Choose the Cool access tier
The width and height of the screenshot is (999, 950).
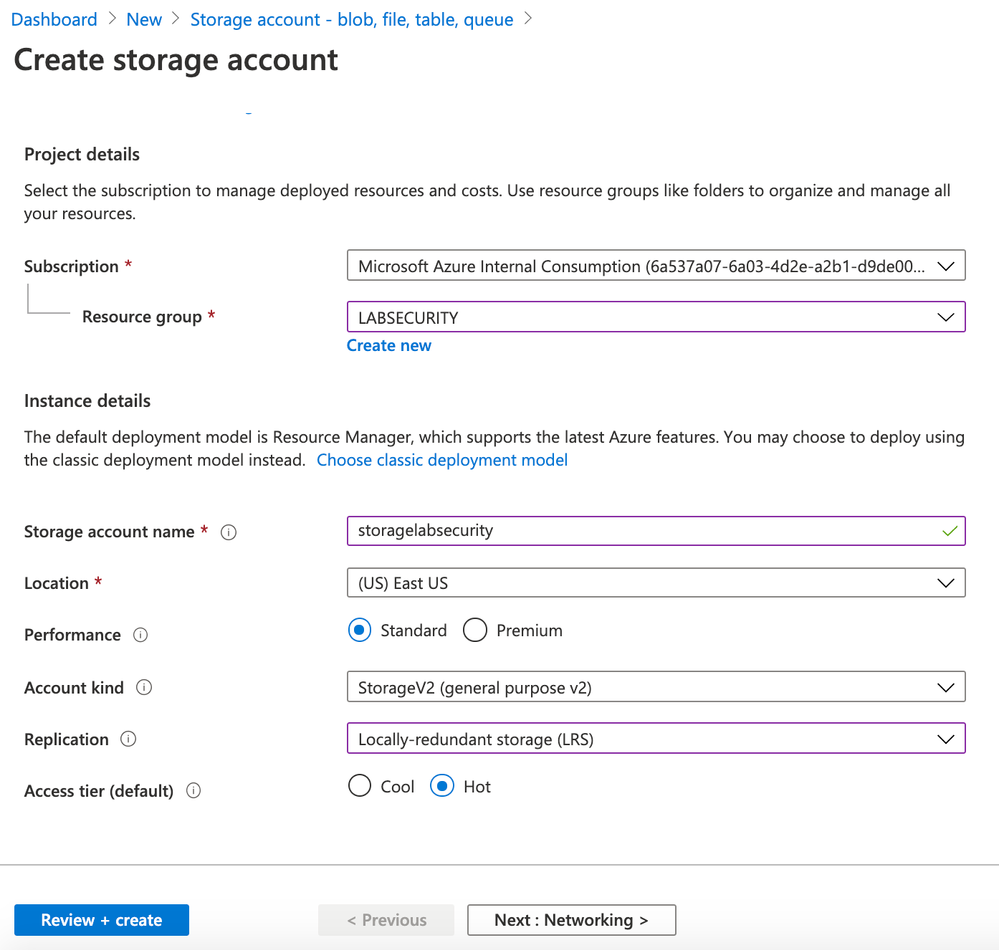point(359,787)
